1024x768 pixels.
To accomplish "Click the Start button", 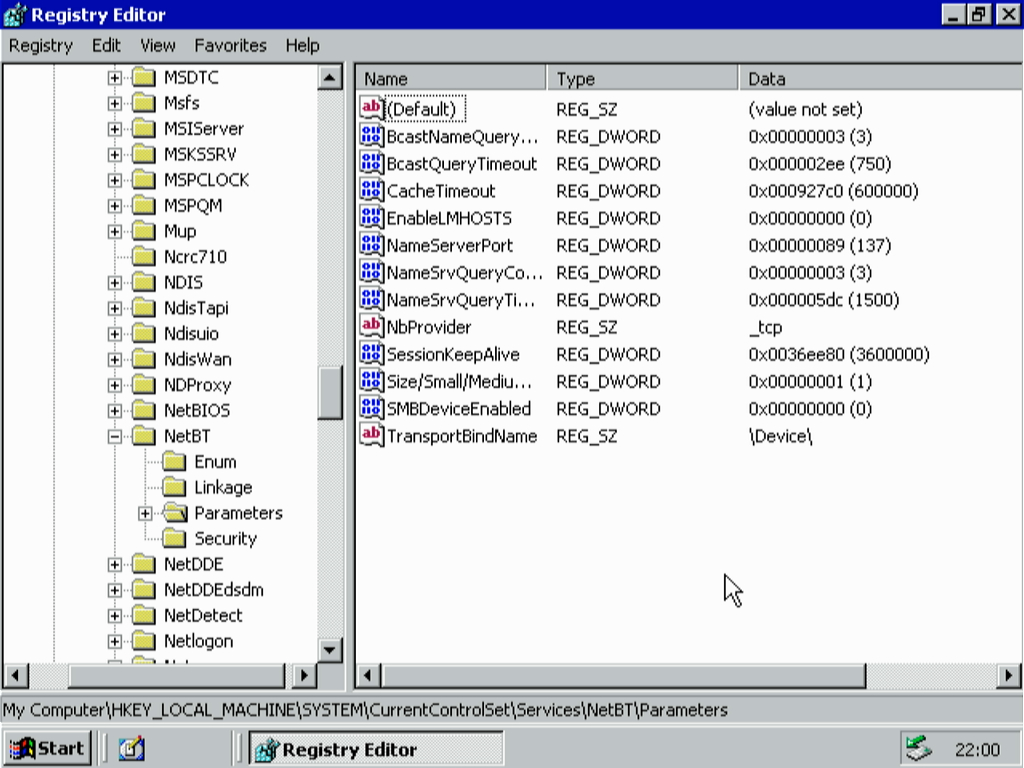I will (x=47, y=748).
